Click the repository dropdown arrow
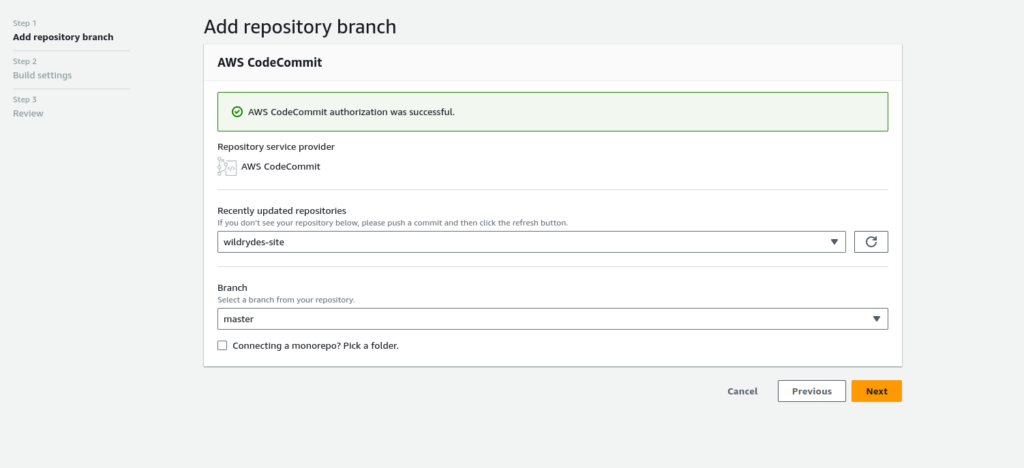The width and height of the screenshot is (1024, 468). click(x=834, y=242)
